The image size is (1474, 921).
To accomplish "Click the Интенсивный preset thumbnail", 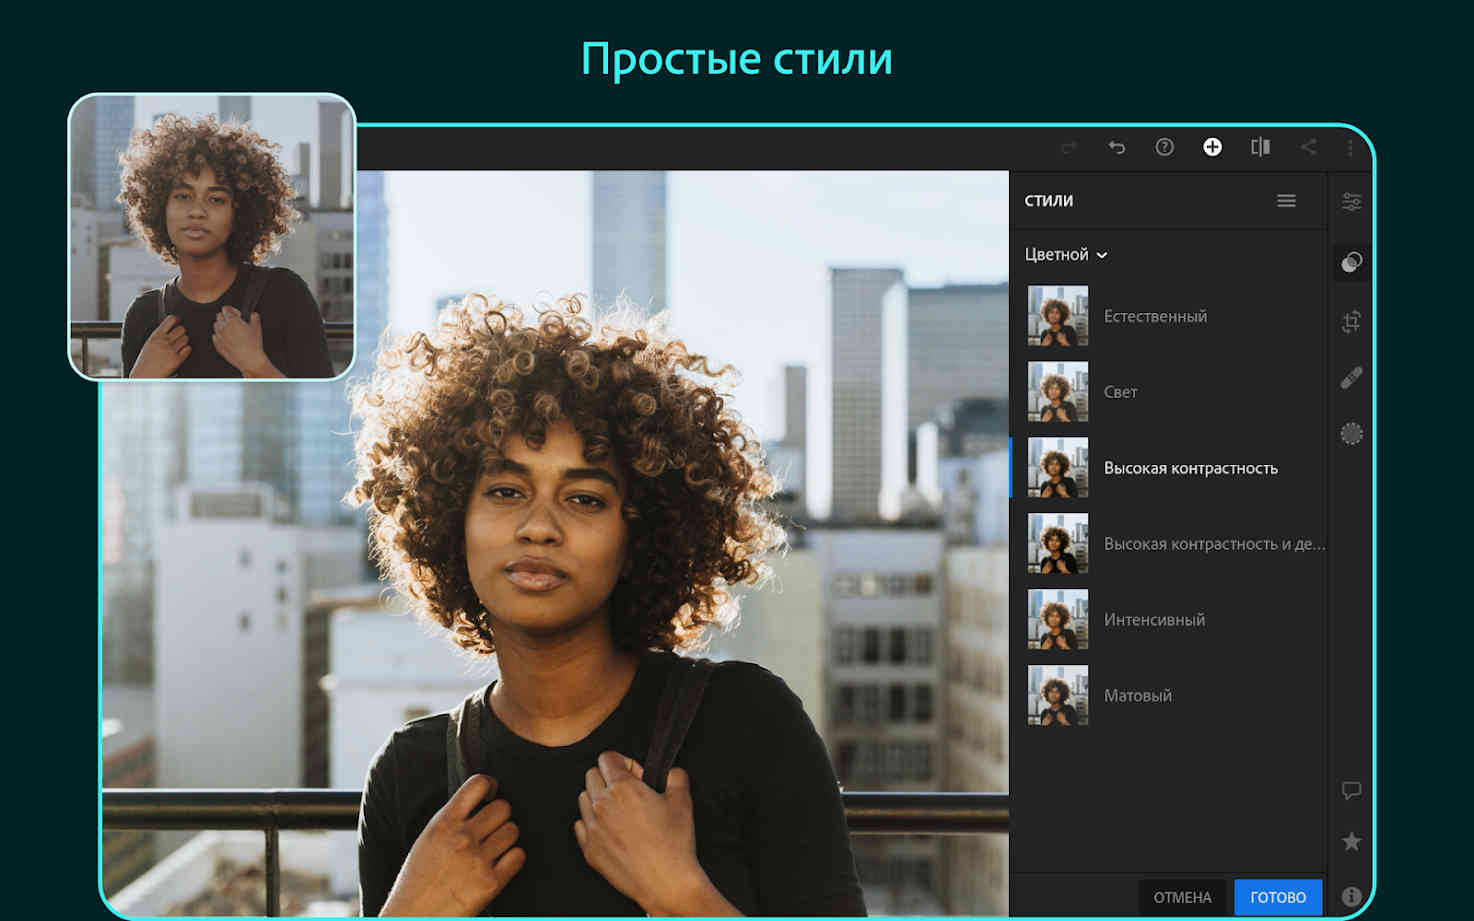I will (x=1058, y=620).
